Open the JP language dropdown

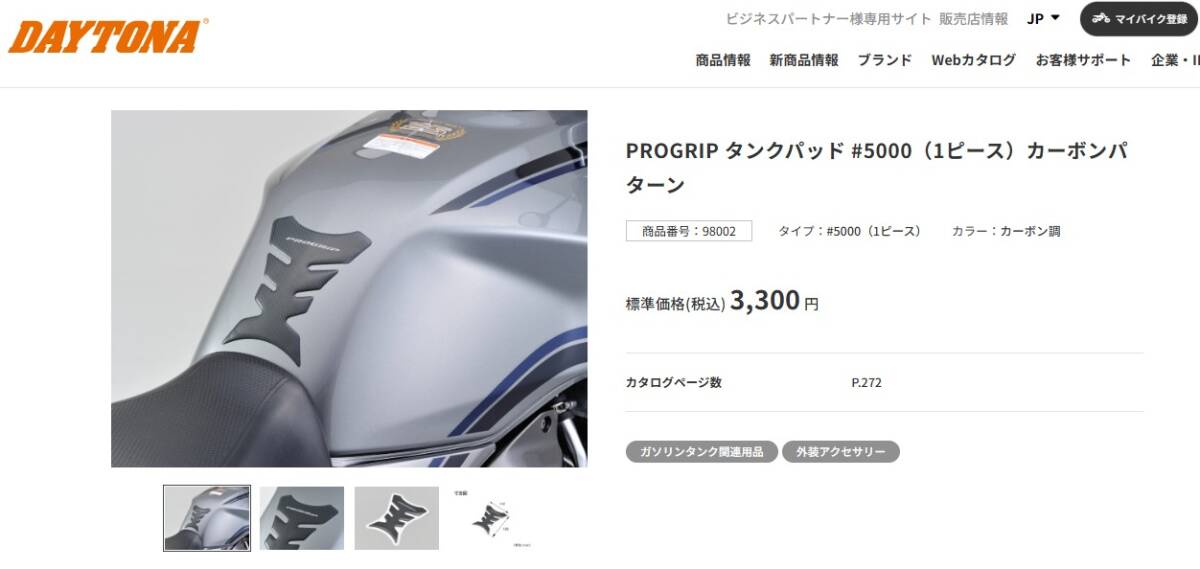click(x=1043, y=18)
